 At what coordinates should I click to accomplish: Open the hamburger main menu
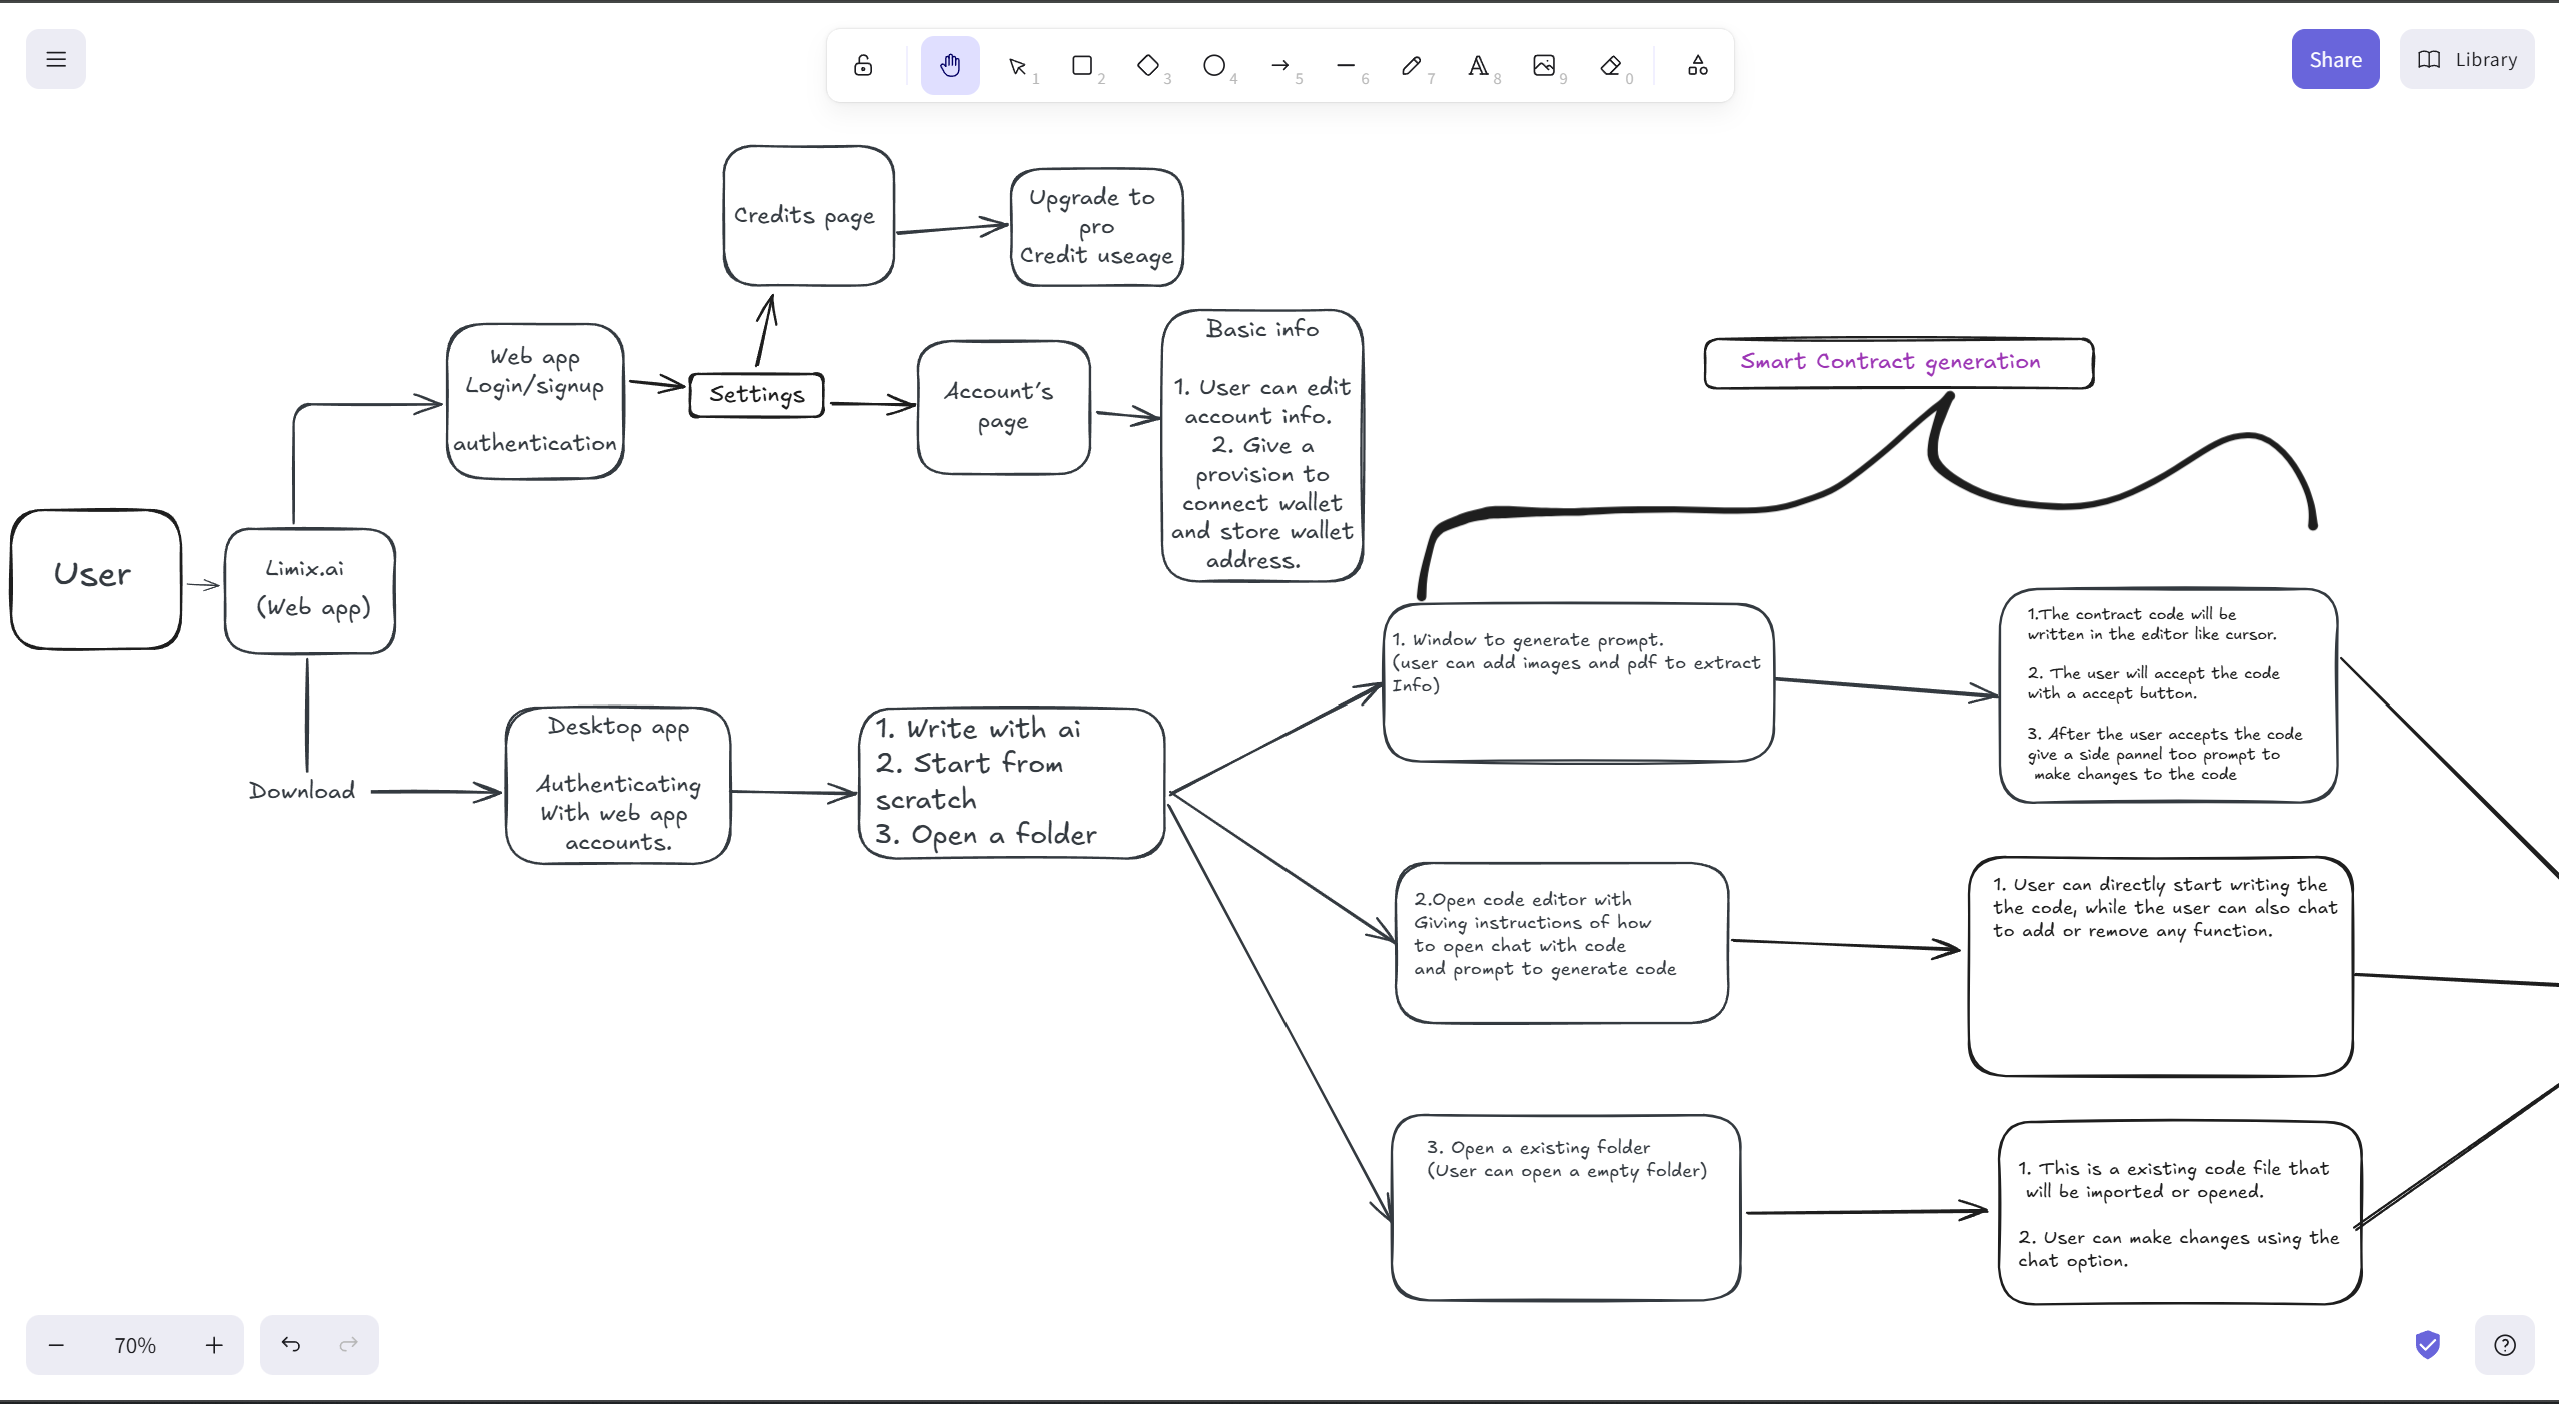[x=55, y=59]
